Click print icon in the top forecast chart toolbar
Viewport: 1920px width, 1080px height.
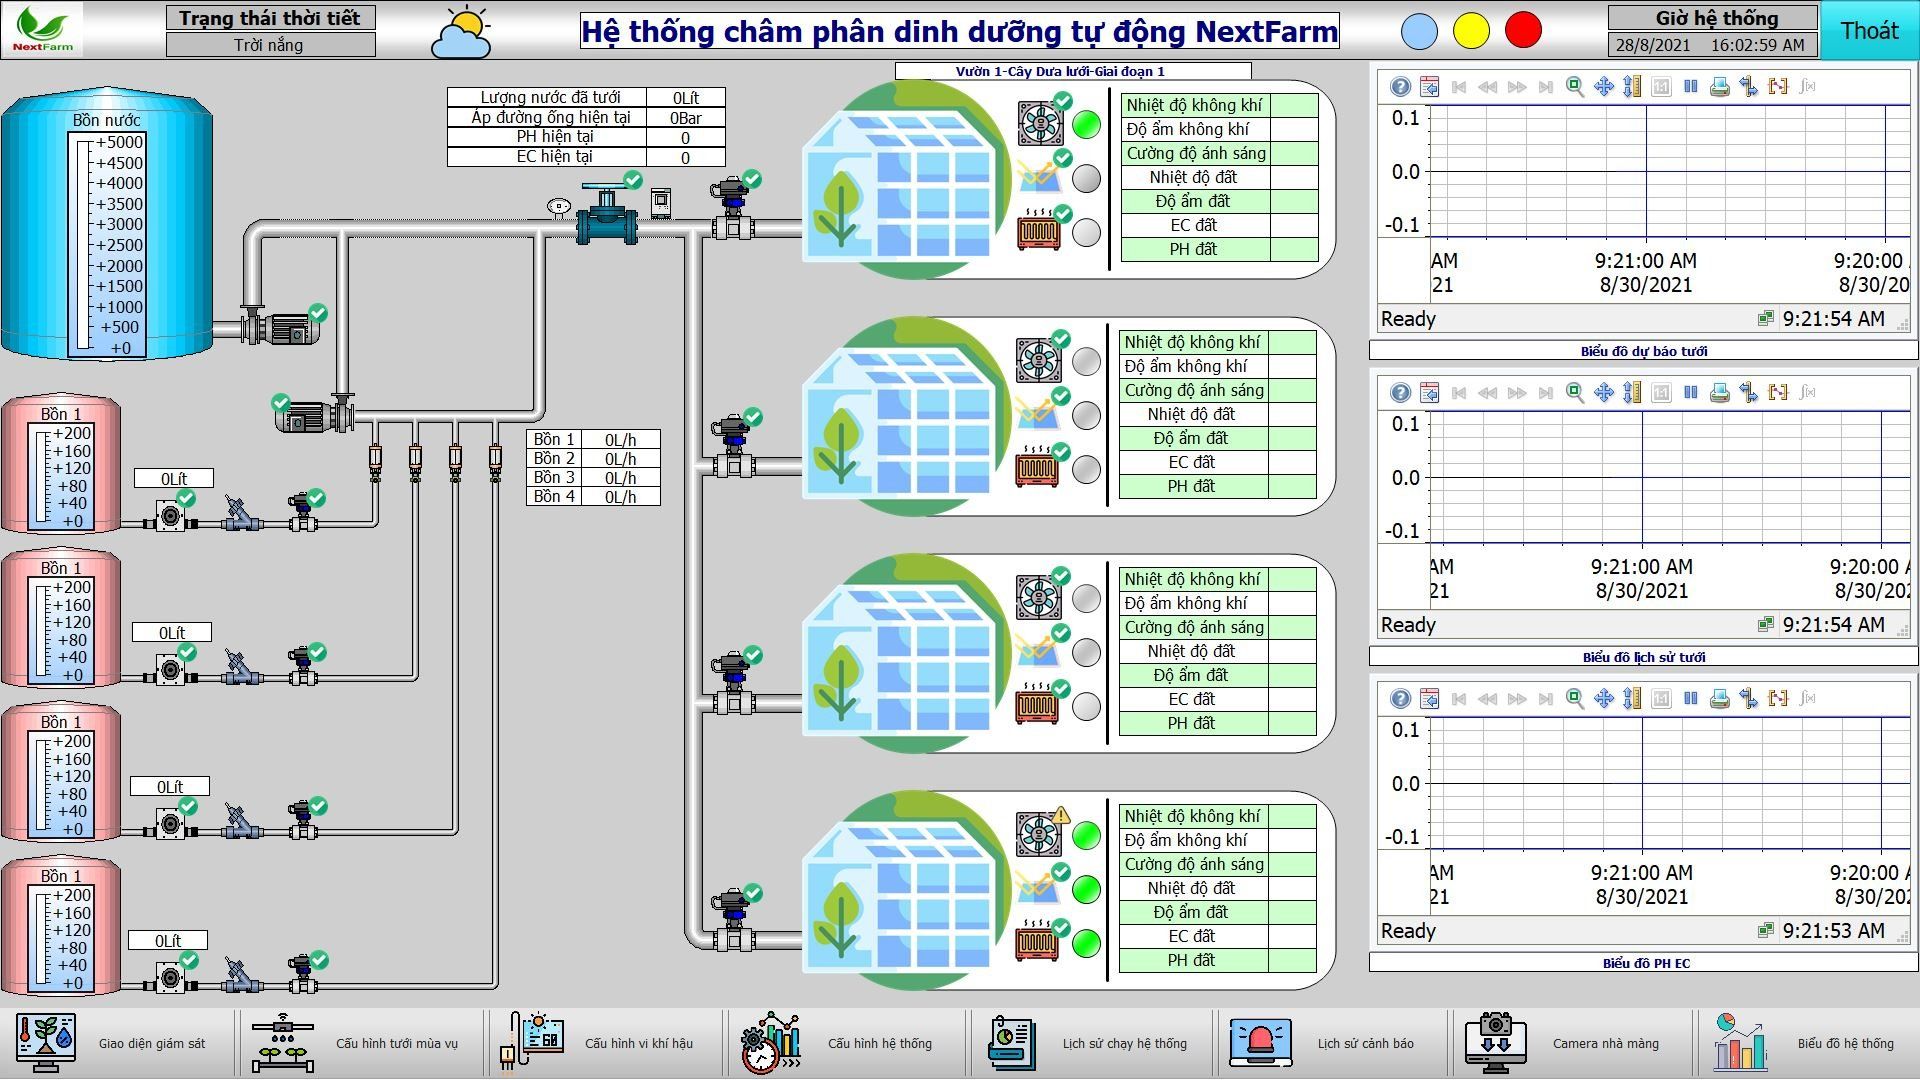1719,87
